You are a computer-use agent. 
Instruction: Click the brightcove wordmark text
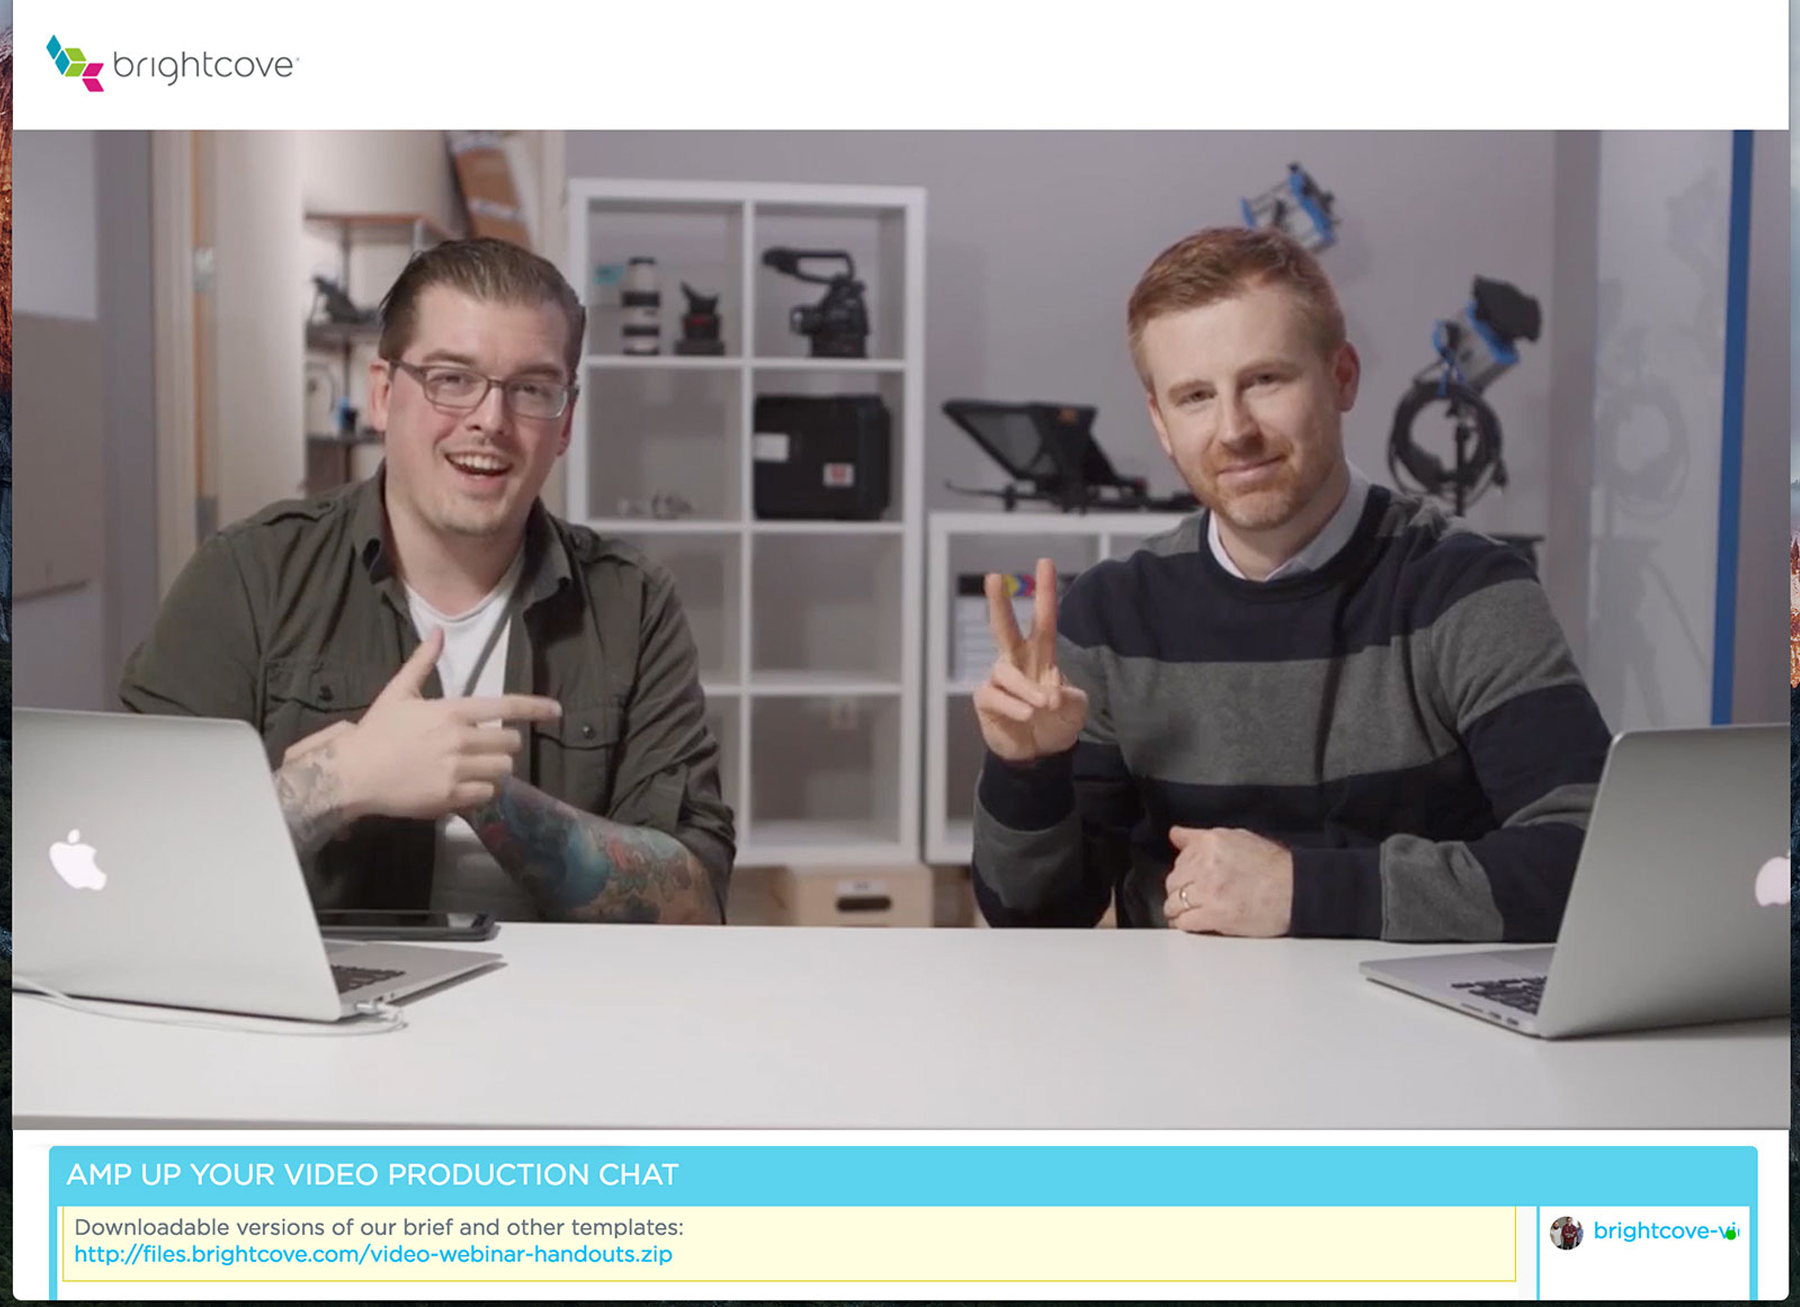click(205, 66)
